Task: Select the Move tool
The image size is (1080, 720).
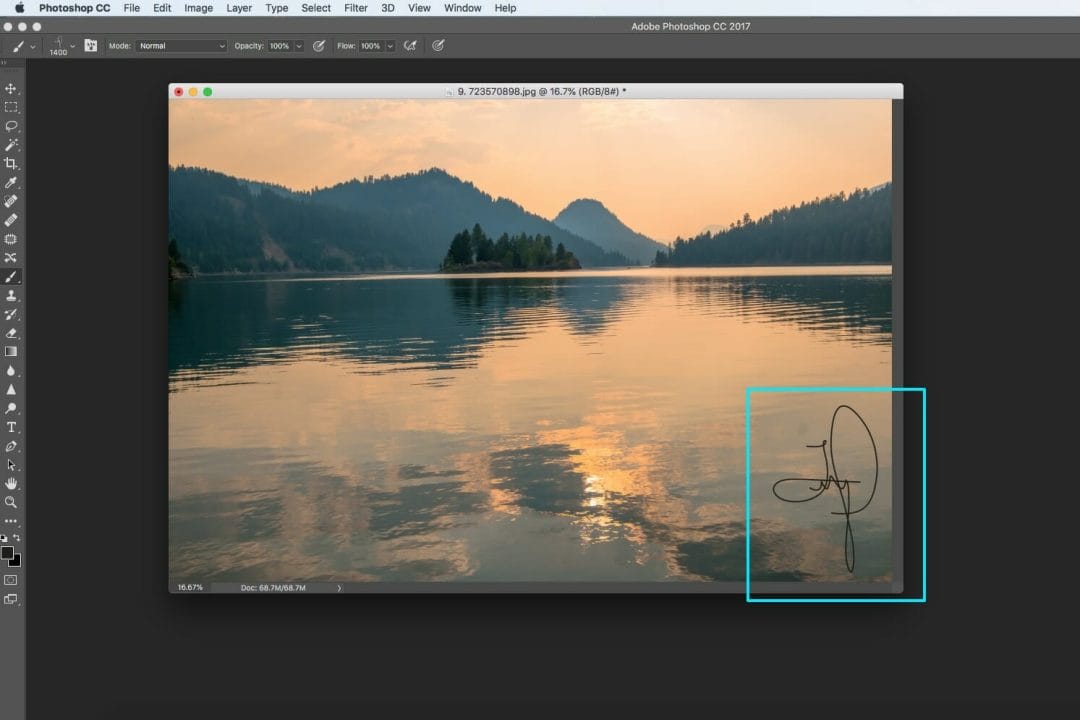Action: click(11, 89)
